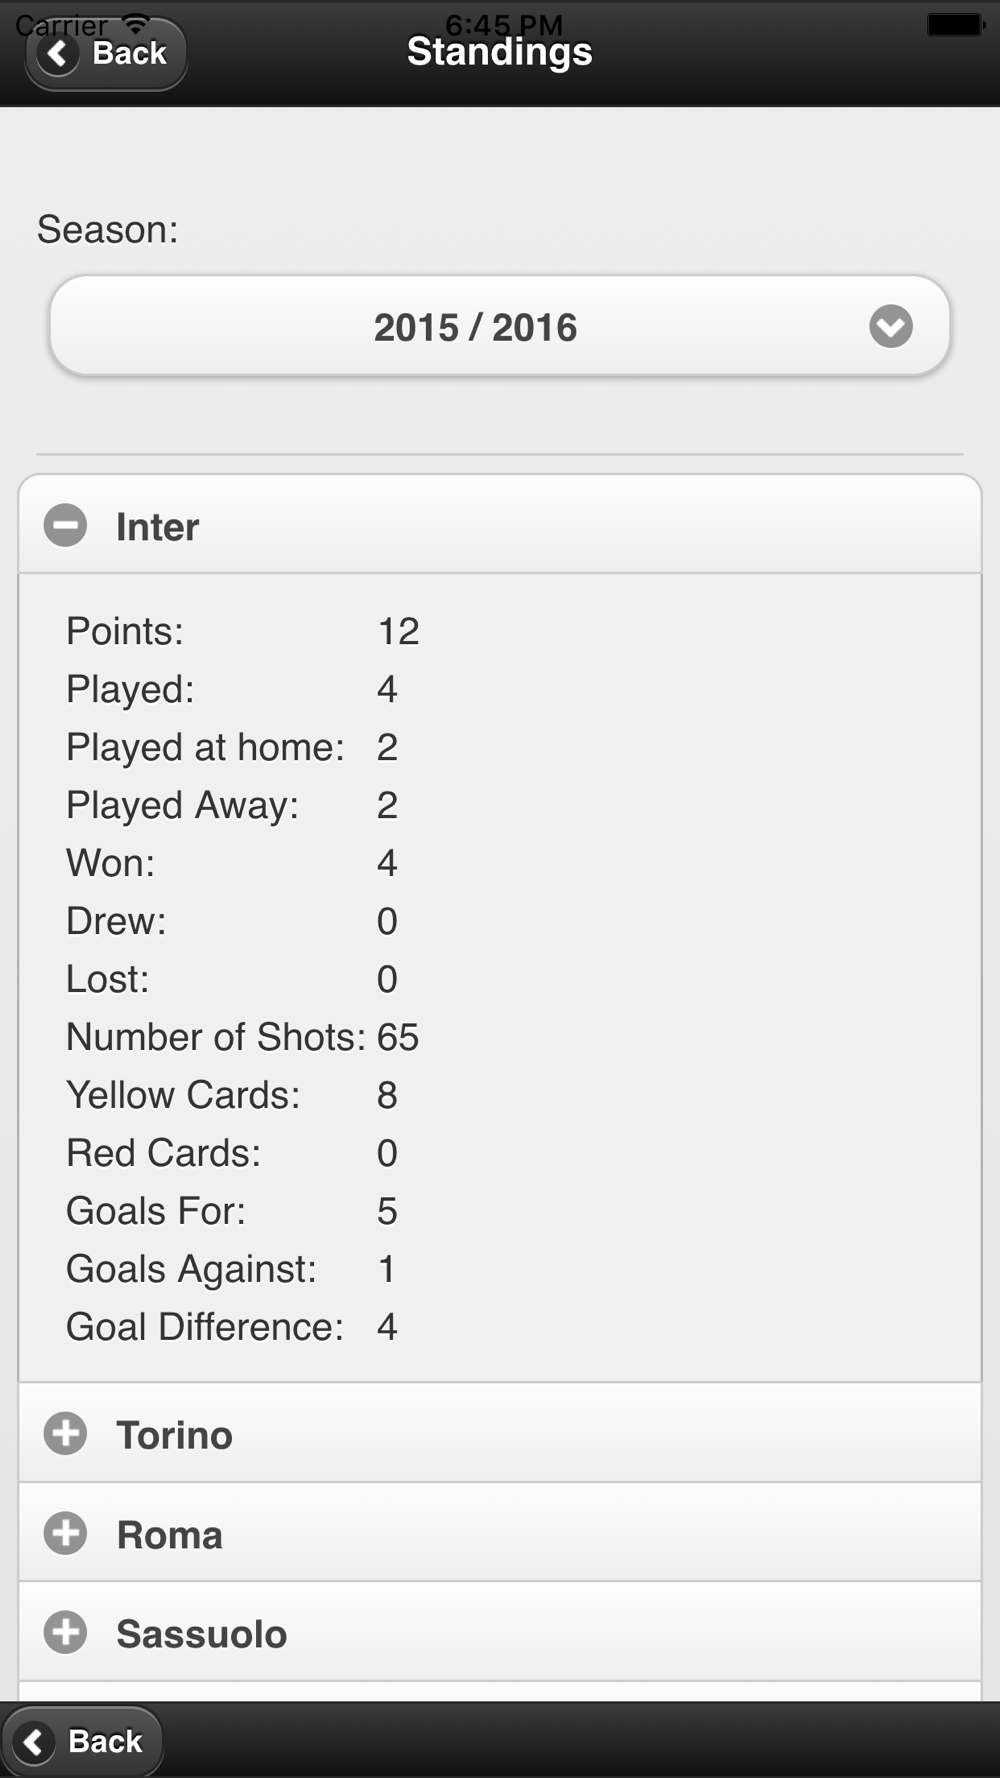Tap the Standings title
The width and height of the screenshot is (1000, 1778).
(500, 51)
